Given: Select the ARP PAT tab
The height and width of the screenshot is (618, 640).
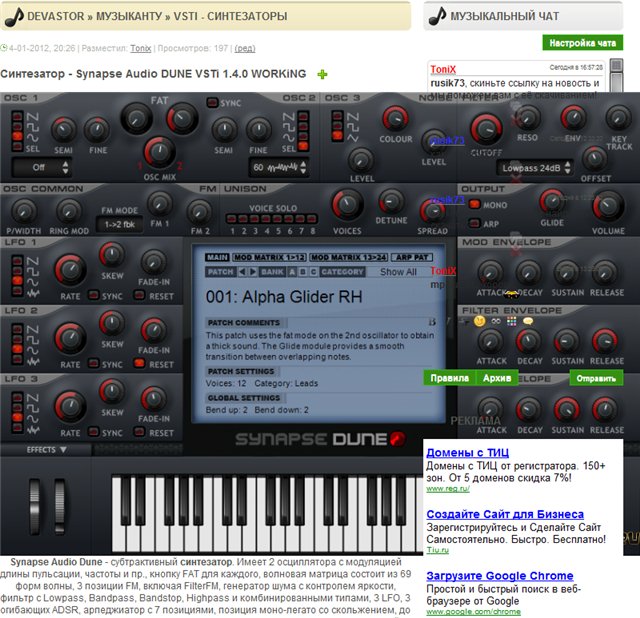Looking at the screenshot, I should pyautogui.click(x=411, y=257).
